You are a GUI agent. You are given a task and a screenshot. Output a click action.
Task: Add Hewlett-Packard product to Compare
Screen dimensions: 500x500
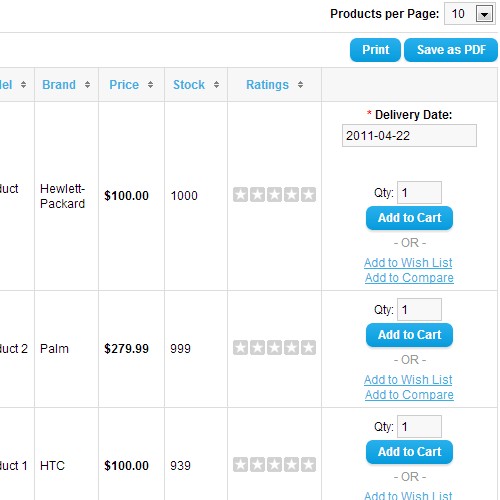pos(409,278)
